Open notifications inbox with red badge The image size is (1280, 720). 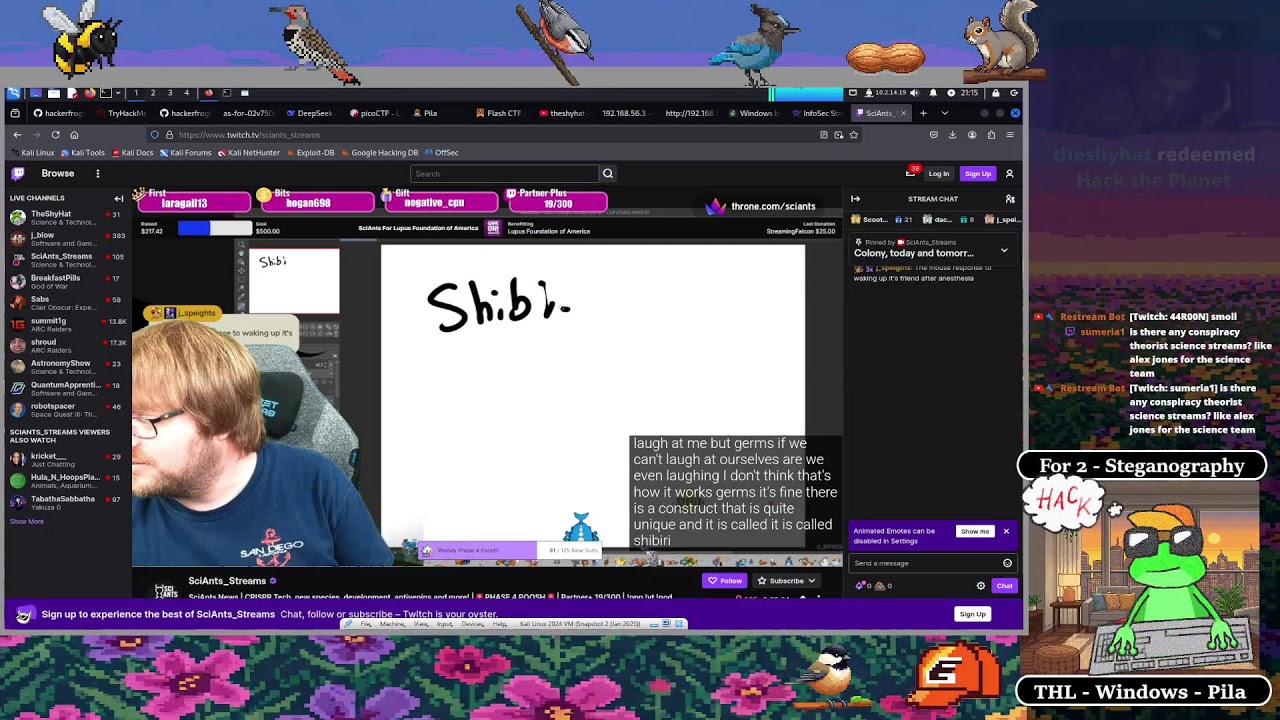tap(910, 173)
